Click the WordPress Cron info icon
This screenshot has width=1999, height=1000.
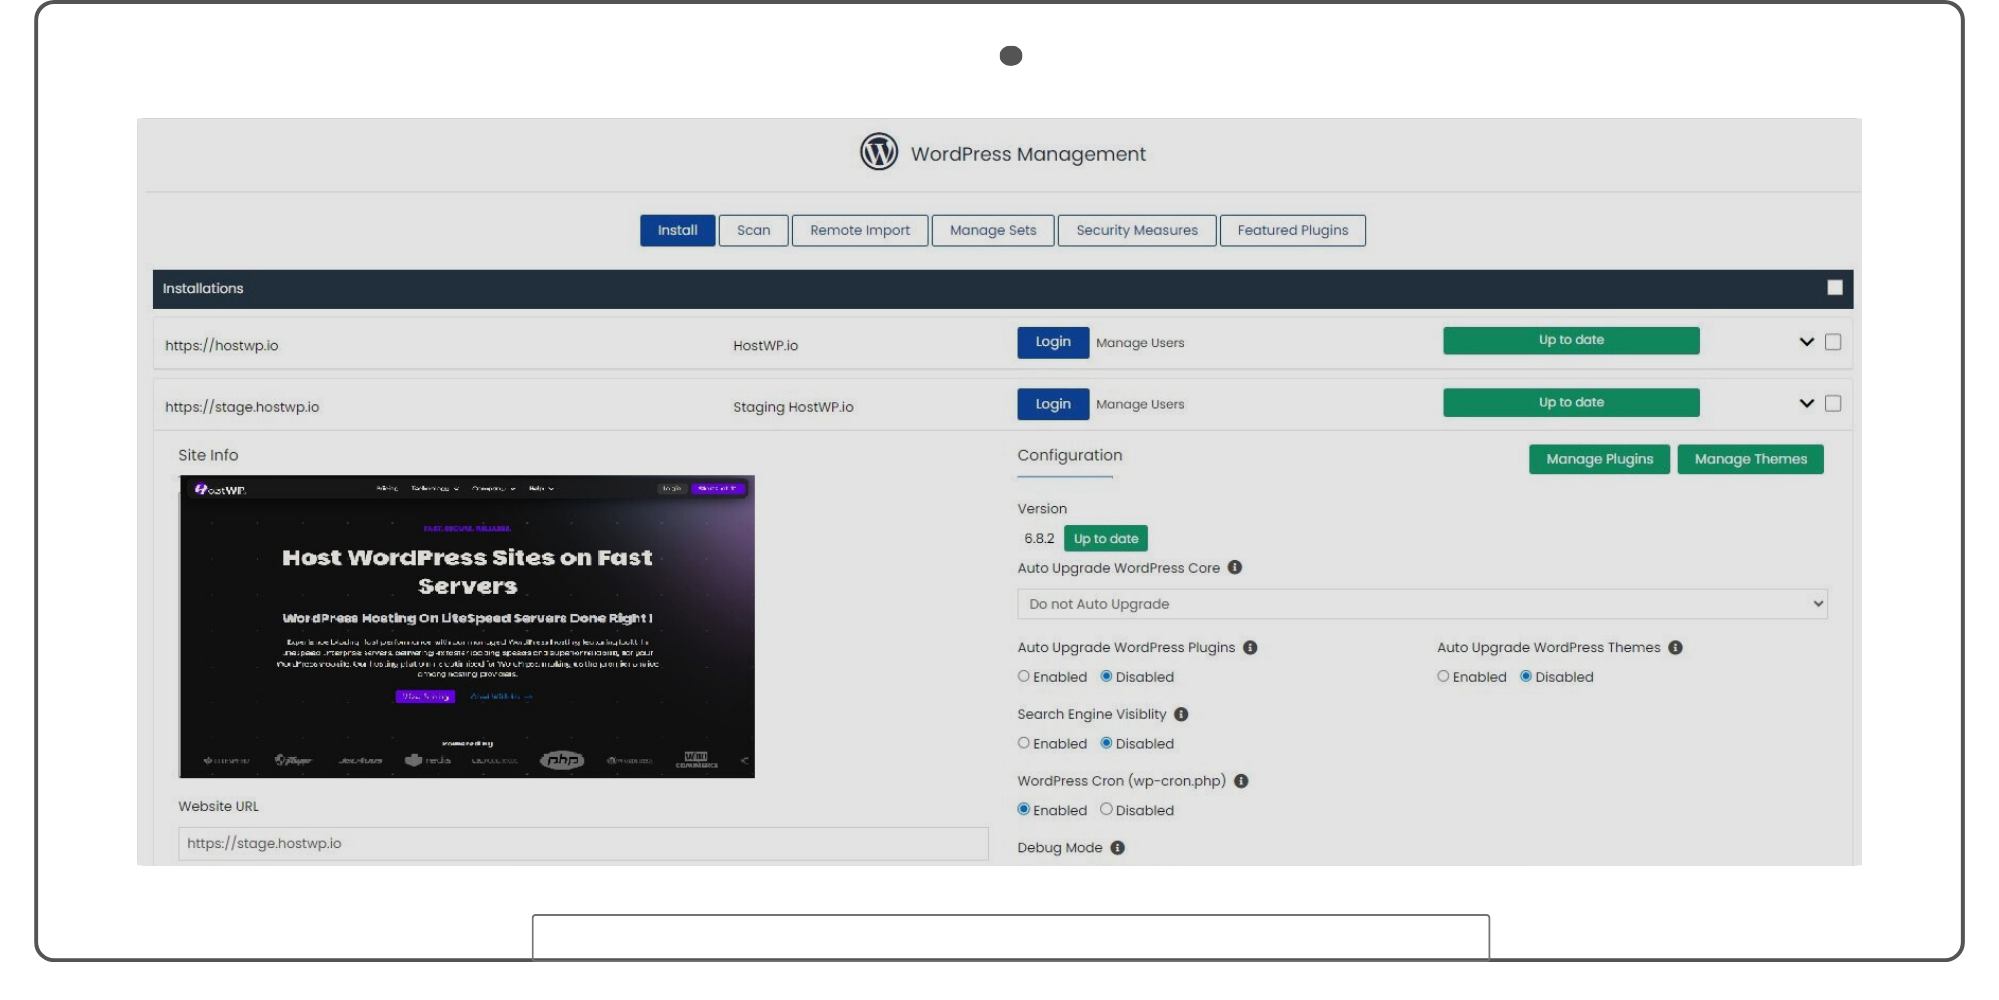[1241, 781]
